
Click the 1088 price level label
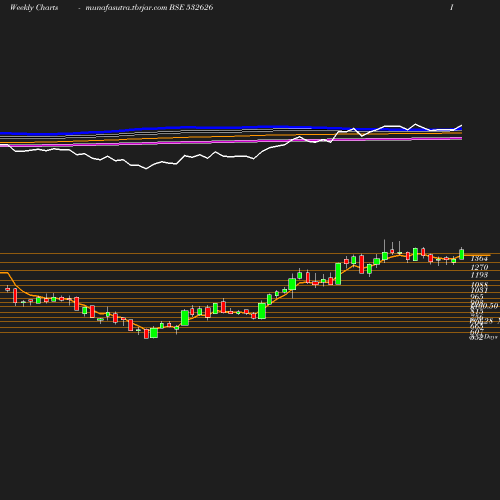pos(479,284)
